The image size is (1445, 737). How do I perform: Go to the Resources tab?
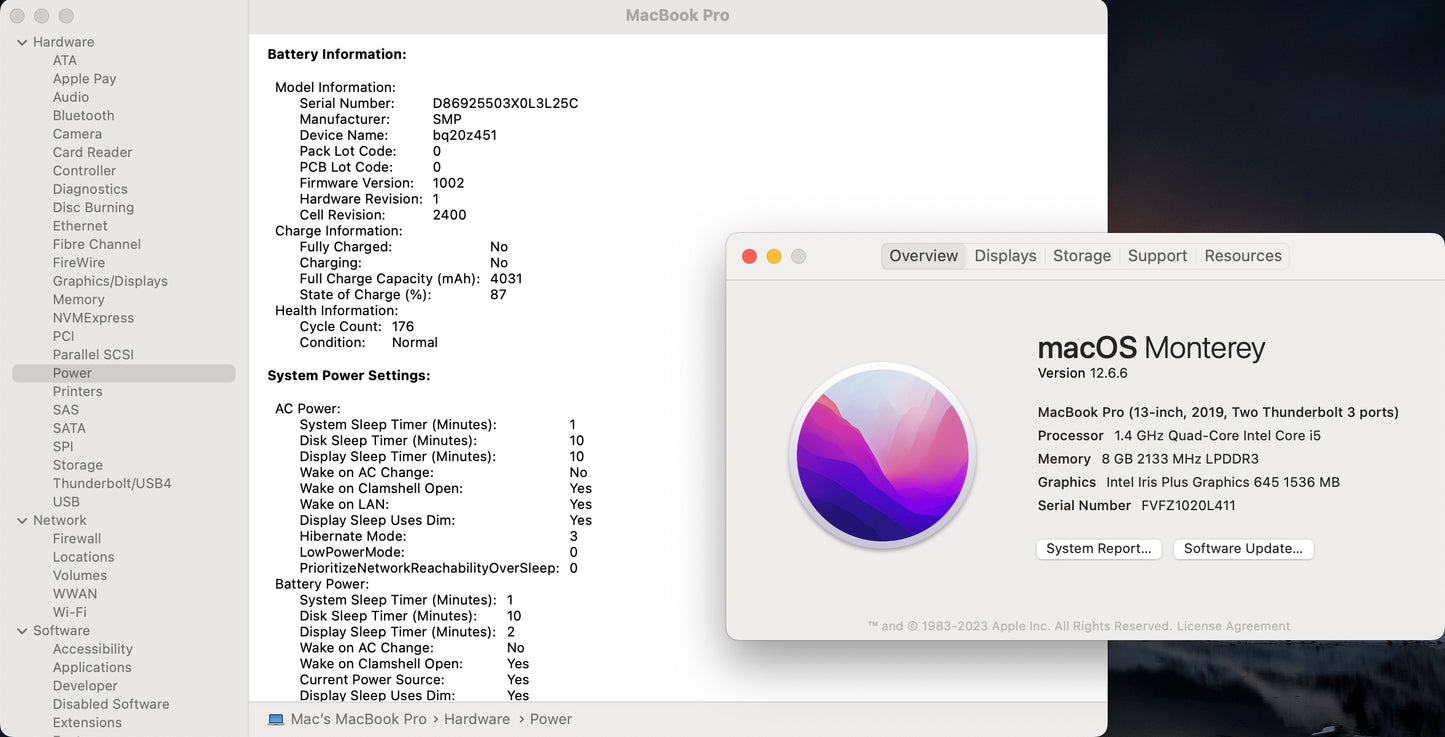point(1242,256)
